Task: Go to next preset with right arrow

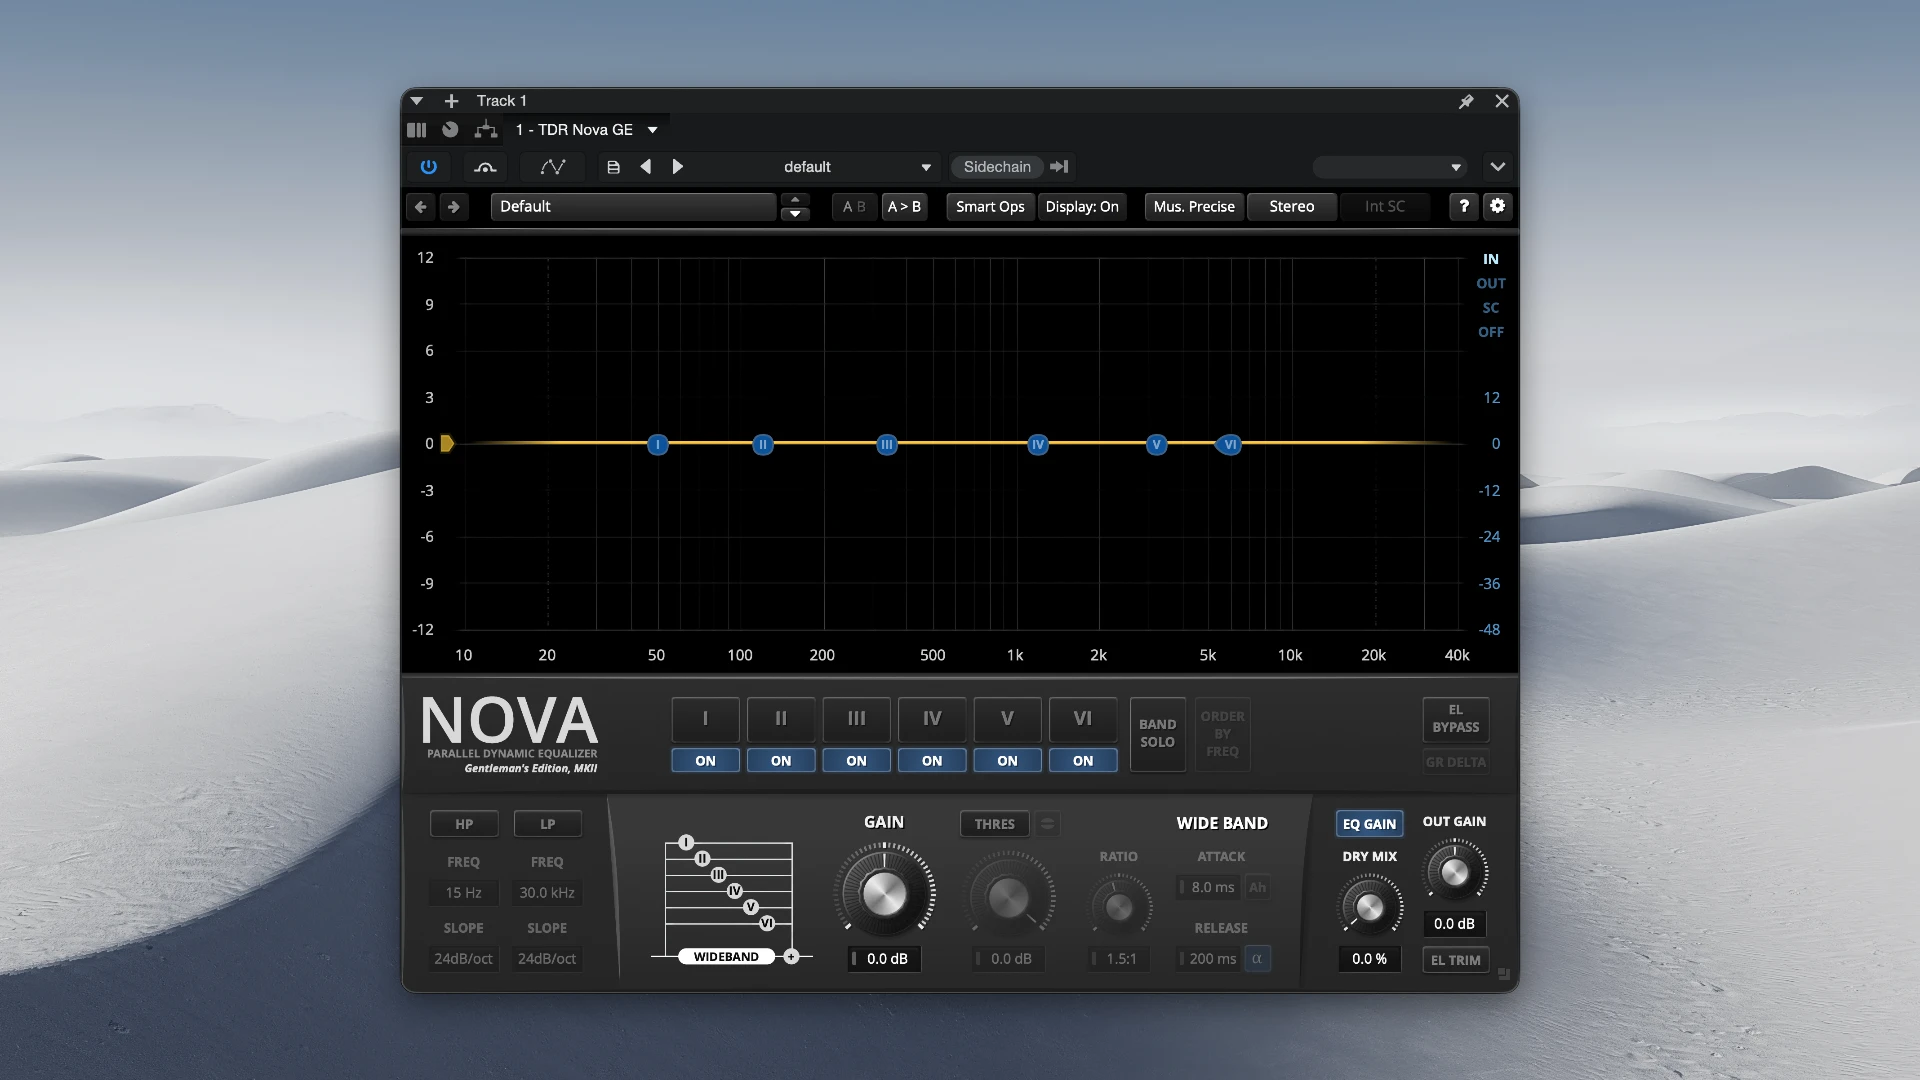Action: coord(678,167)
